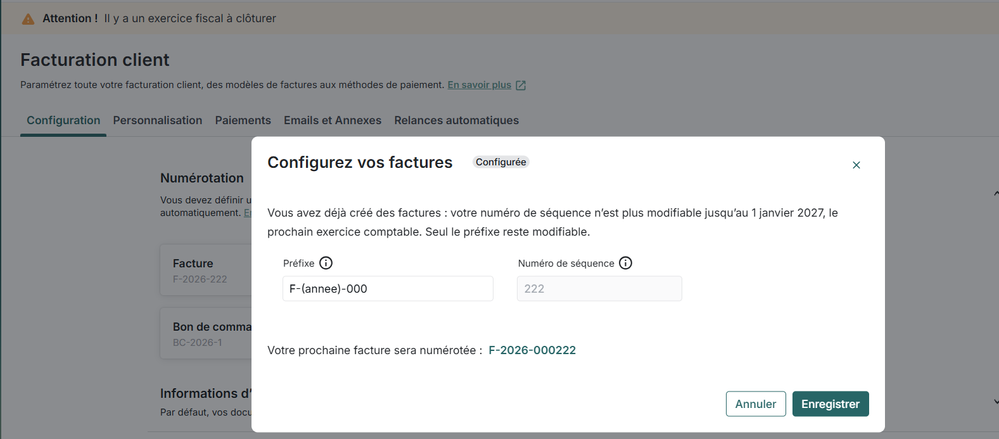The image size is (999, 439).
Task: Follow the En savoir plus link
Action: (x=479, y=85)
